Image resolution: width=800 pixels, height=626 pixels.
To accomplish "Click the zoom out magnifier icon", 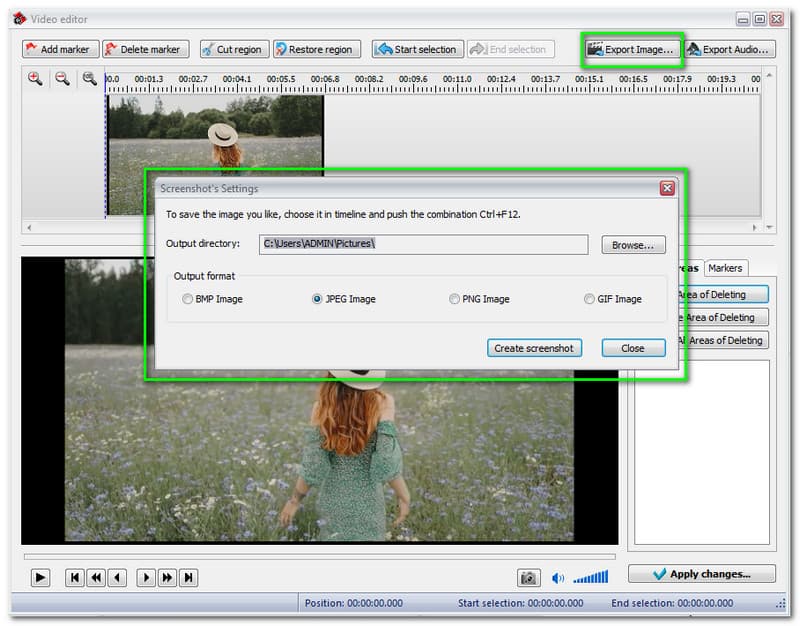I will tap(62, 79).
